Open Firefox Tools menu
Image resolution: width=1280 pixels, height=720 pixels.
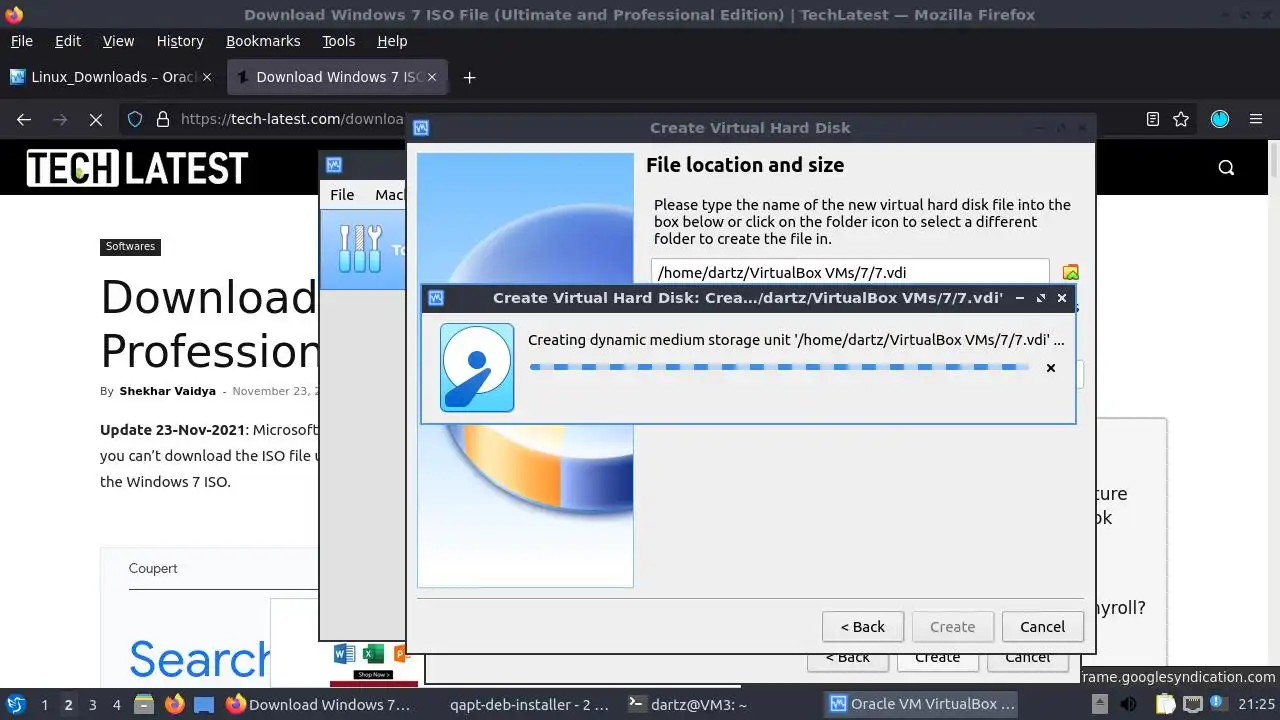(x=338, y=41)
